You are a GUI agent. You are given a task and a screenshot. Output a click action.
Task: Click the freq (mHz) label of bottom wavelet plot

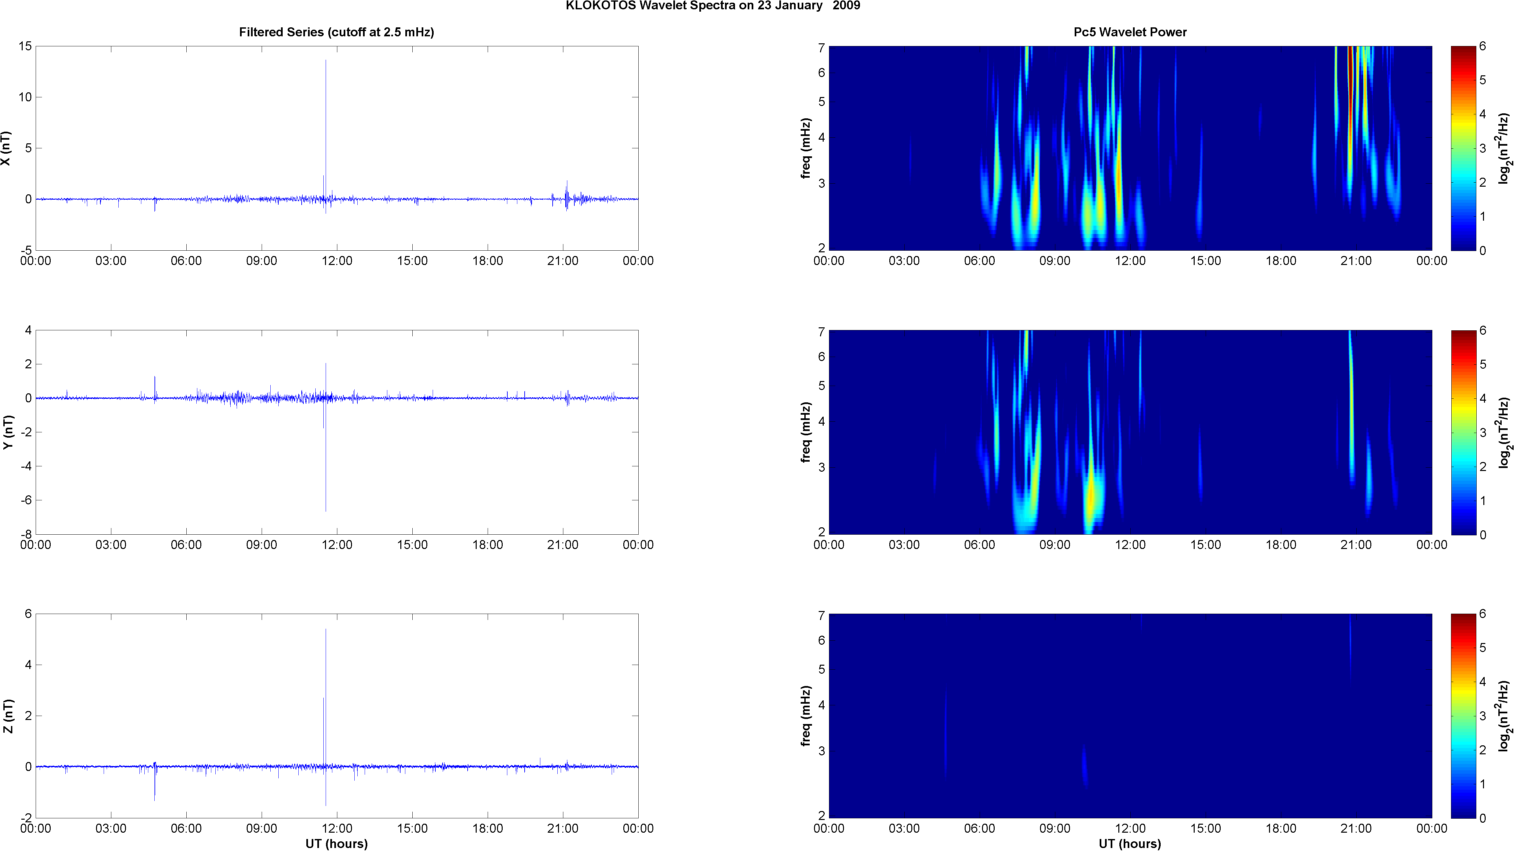[805, 716]
